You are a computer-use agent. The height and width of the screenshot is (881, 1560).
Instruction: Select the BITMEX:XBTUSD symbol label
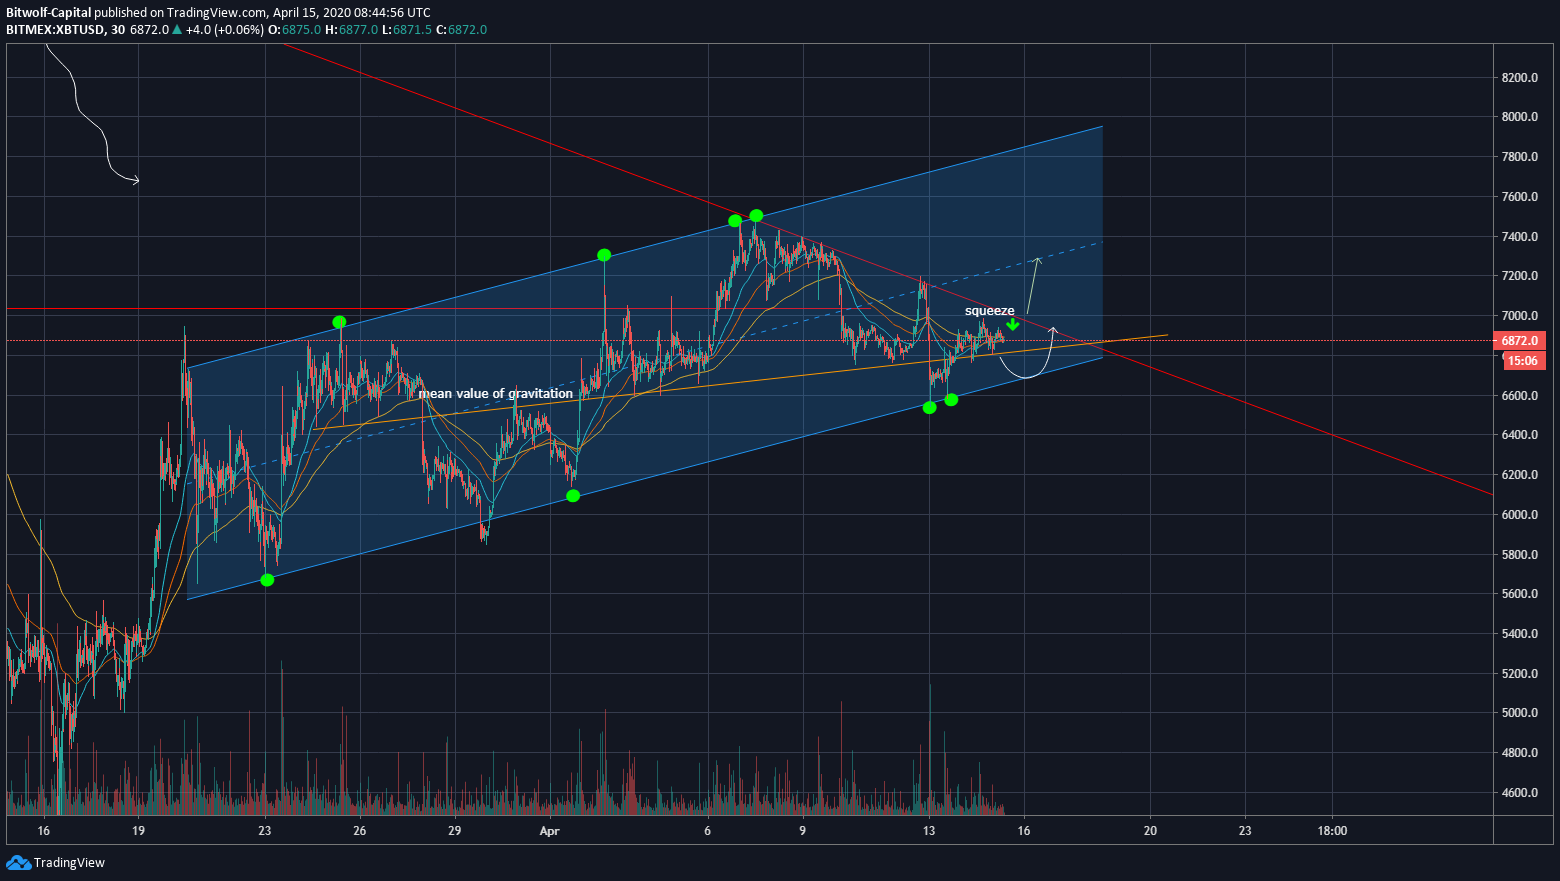click(x=55, y=30)
